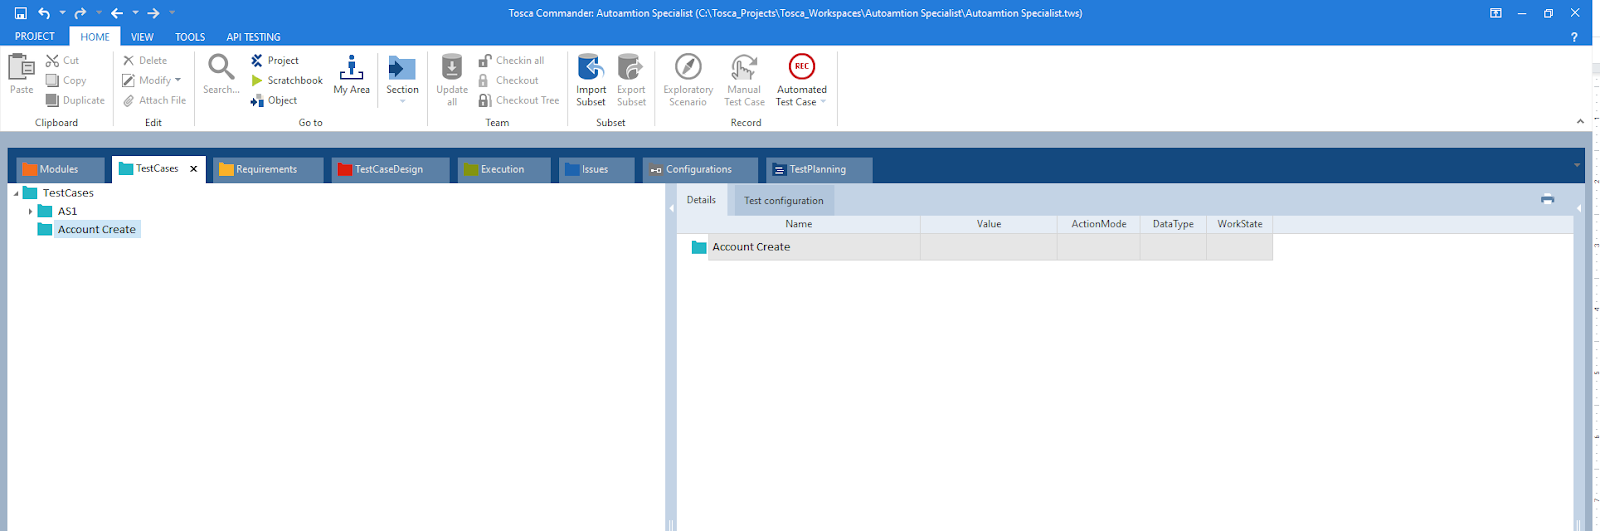This screenshot has width=1600, height=531.
Task: Open the Configurations tab
Action: 699,169
